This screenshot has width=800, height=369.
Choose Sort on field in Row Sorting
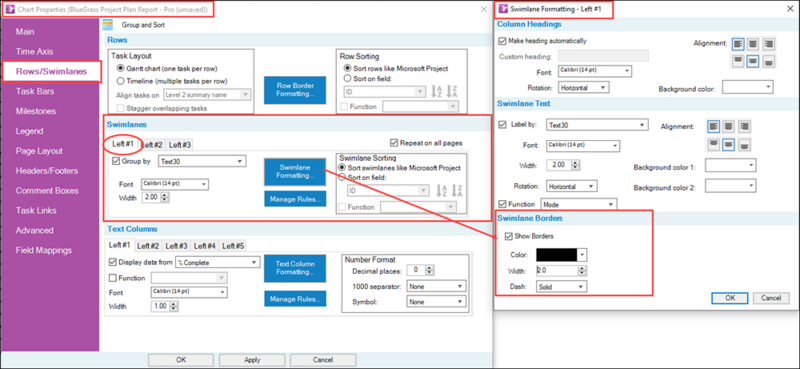click(x=347, y=79)
